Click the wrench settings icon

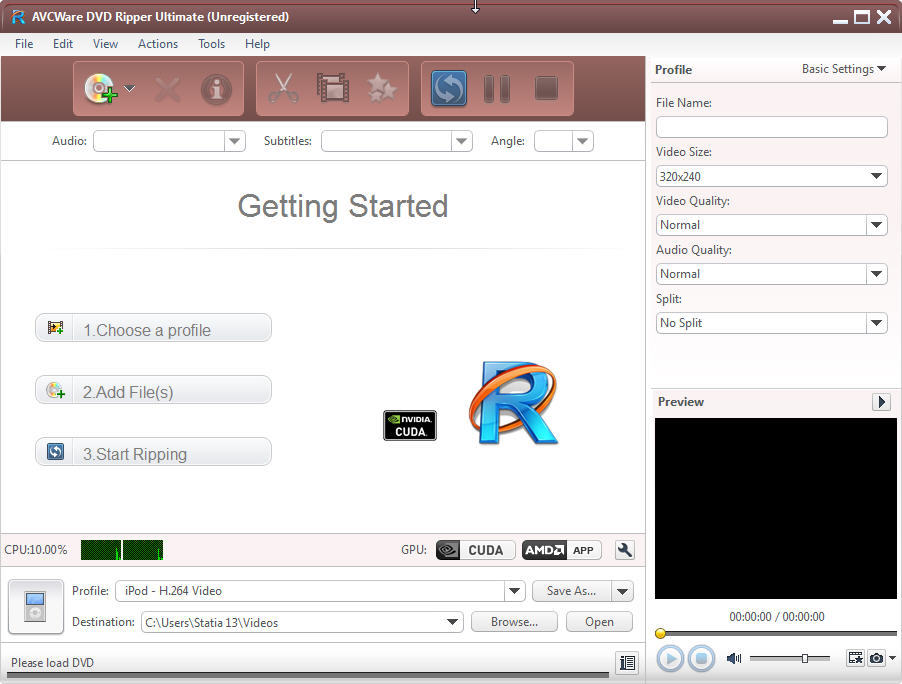624,551
